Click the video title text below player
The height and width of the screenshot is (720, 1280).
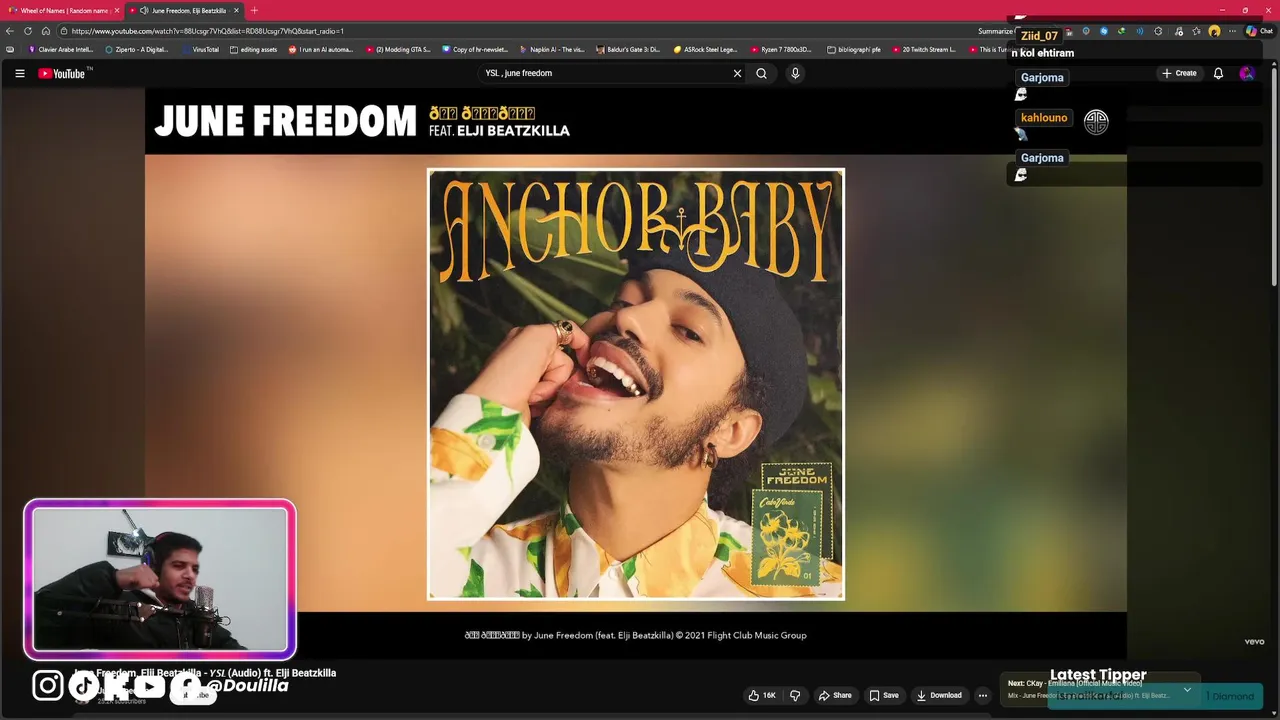205,673
